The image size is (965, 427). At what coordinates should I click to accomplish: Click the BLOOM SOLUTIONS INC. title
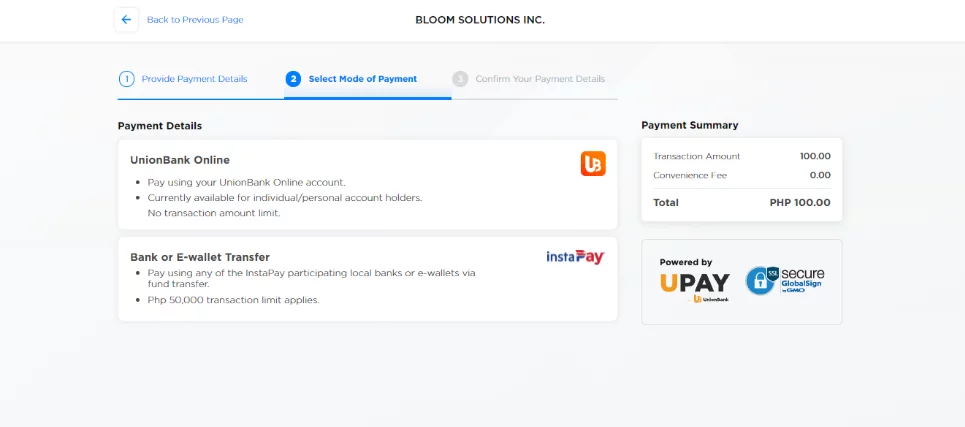[x=480, y=20]
